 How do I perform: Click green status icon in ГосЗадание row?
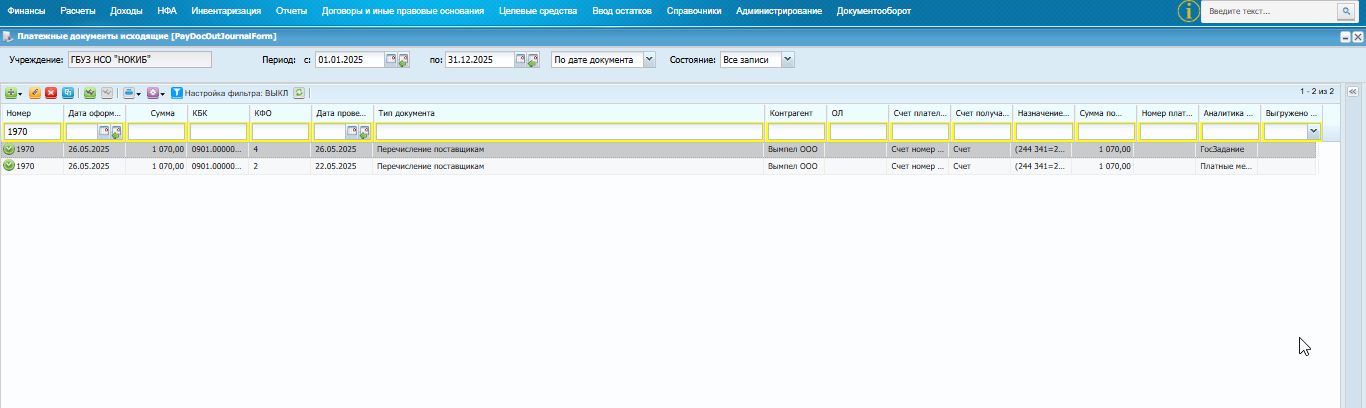9,149
